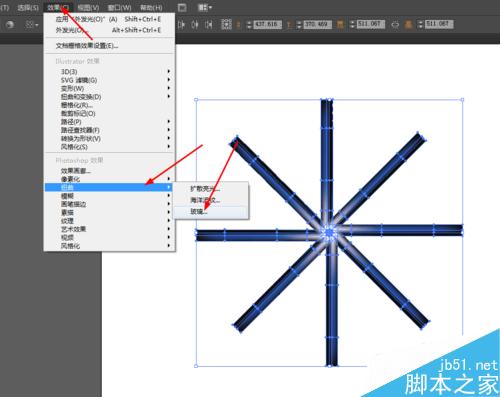Click the last horizontal distribute icon

[209, 24]
